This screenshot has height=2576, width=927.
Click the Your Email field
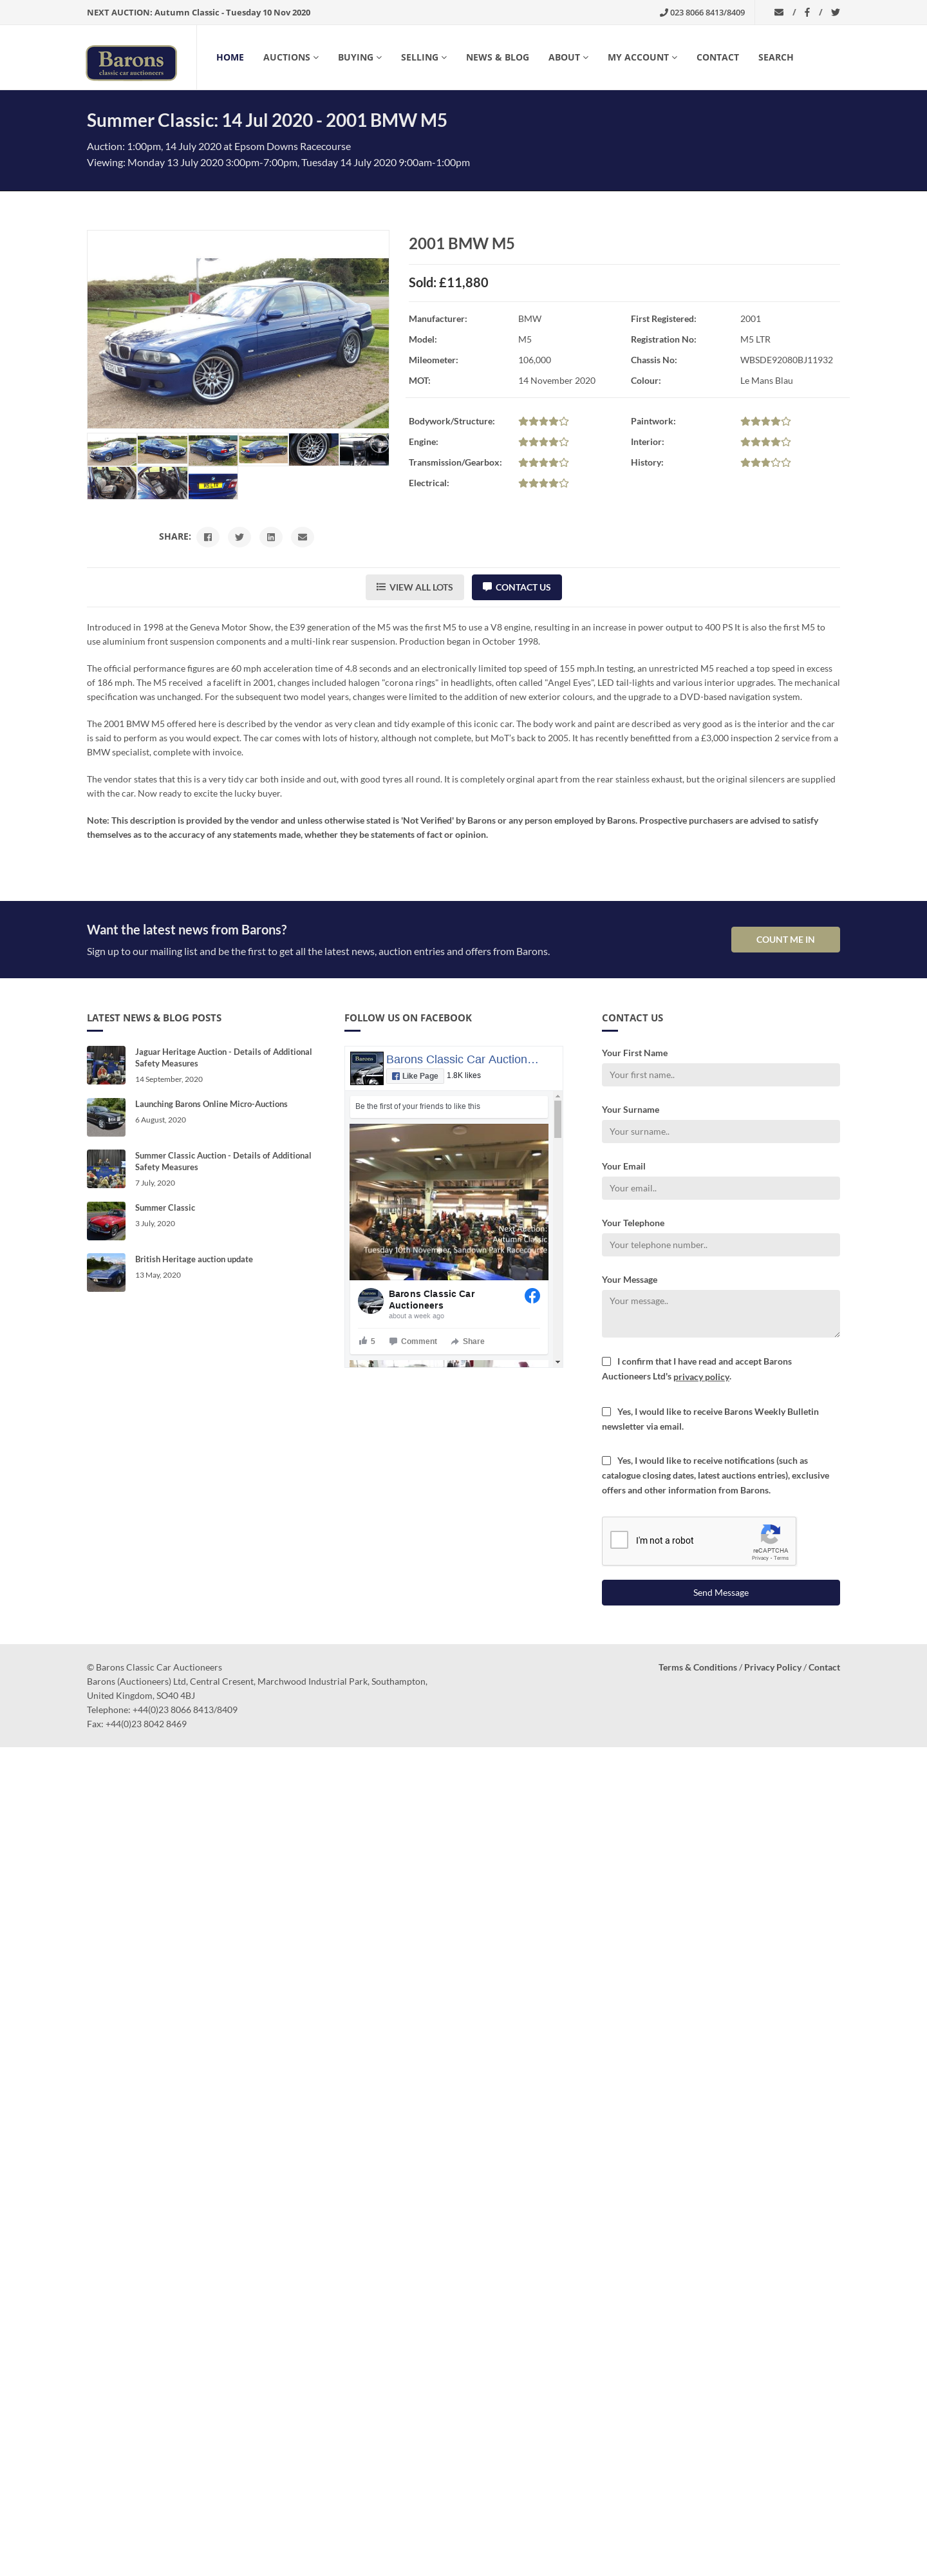[x=720, y=1188]
